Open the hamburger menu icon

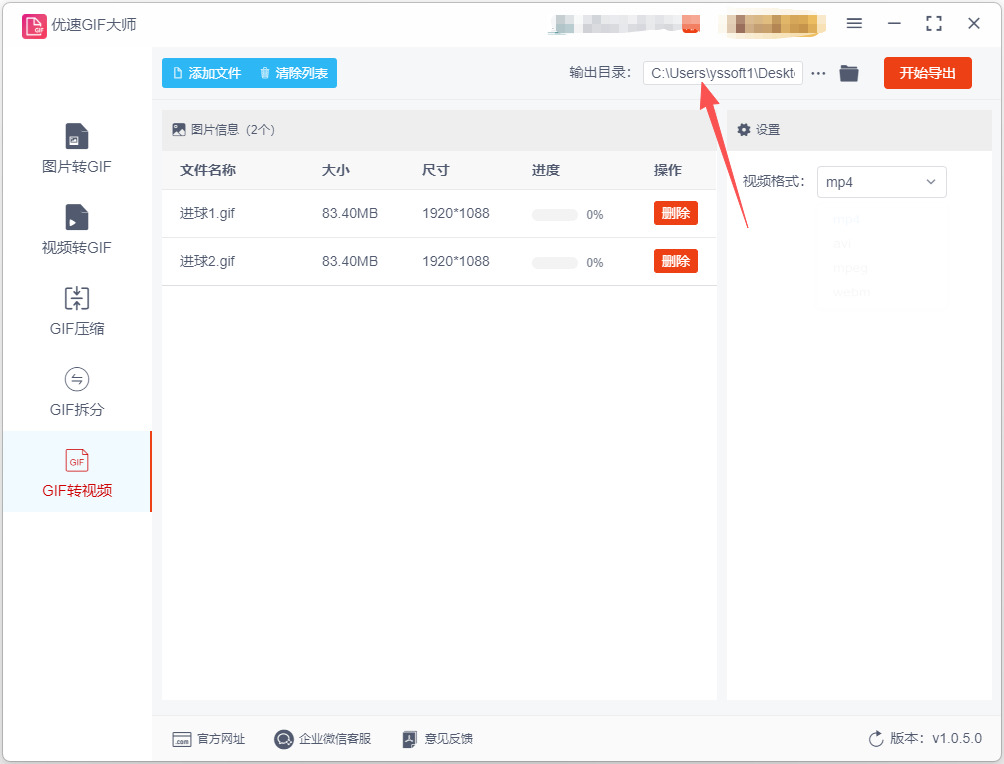coord(854,24)
